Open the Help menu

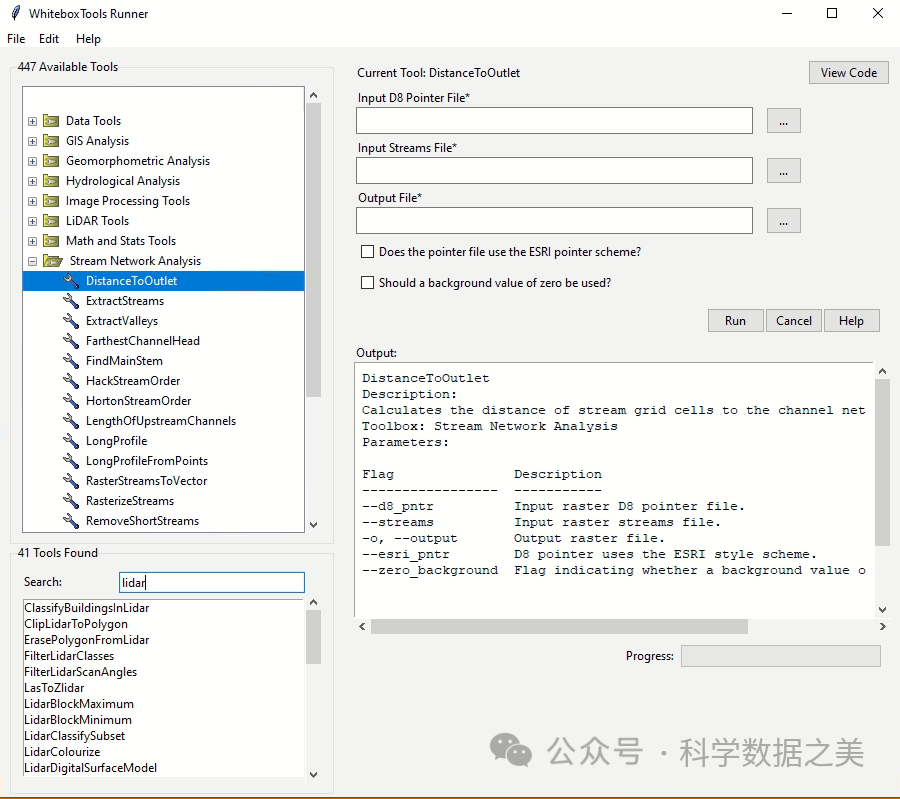click(88, 39)
